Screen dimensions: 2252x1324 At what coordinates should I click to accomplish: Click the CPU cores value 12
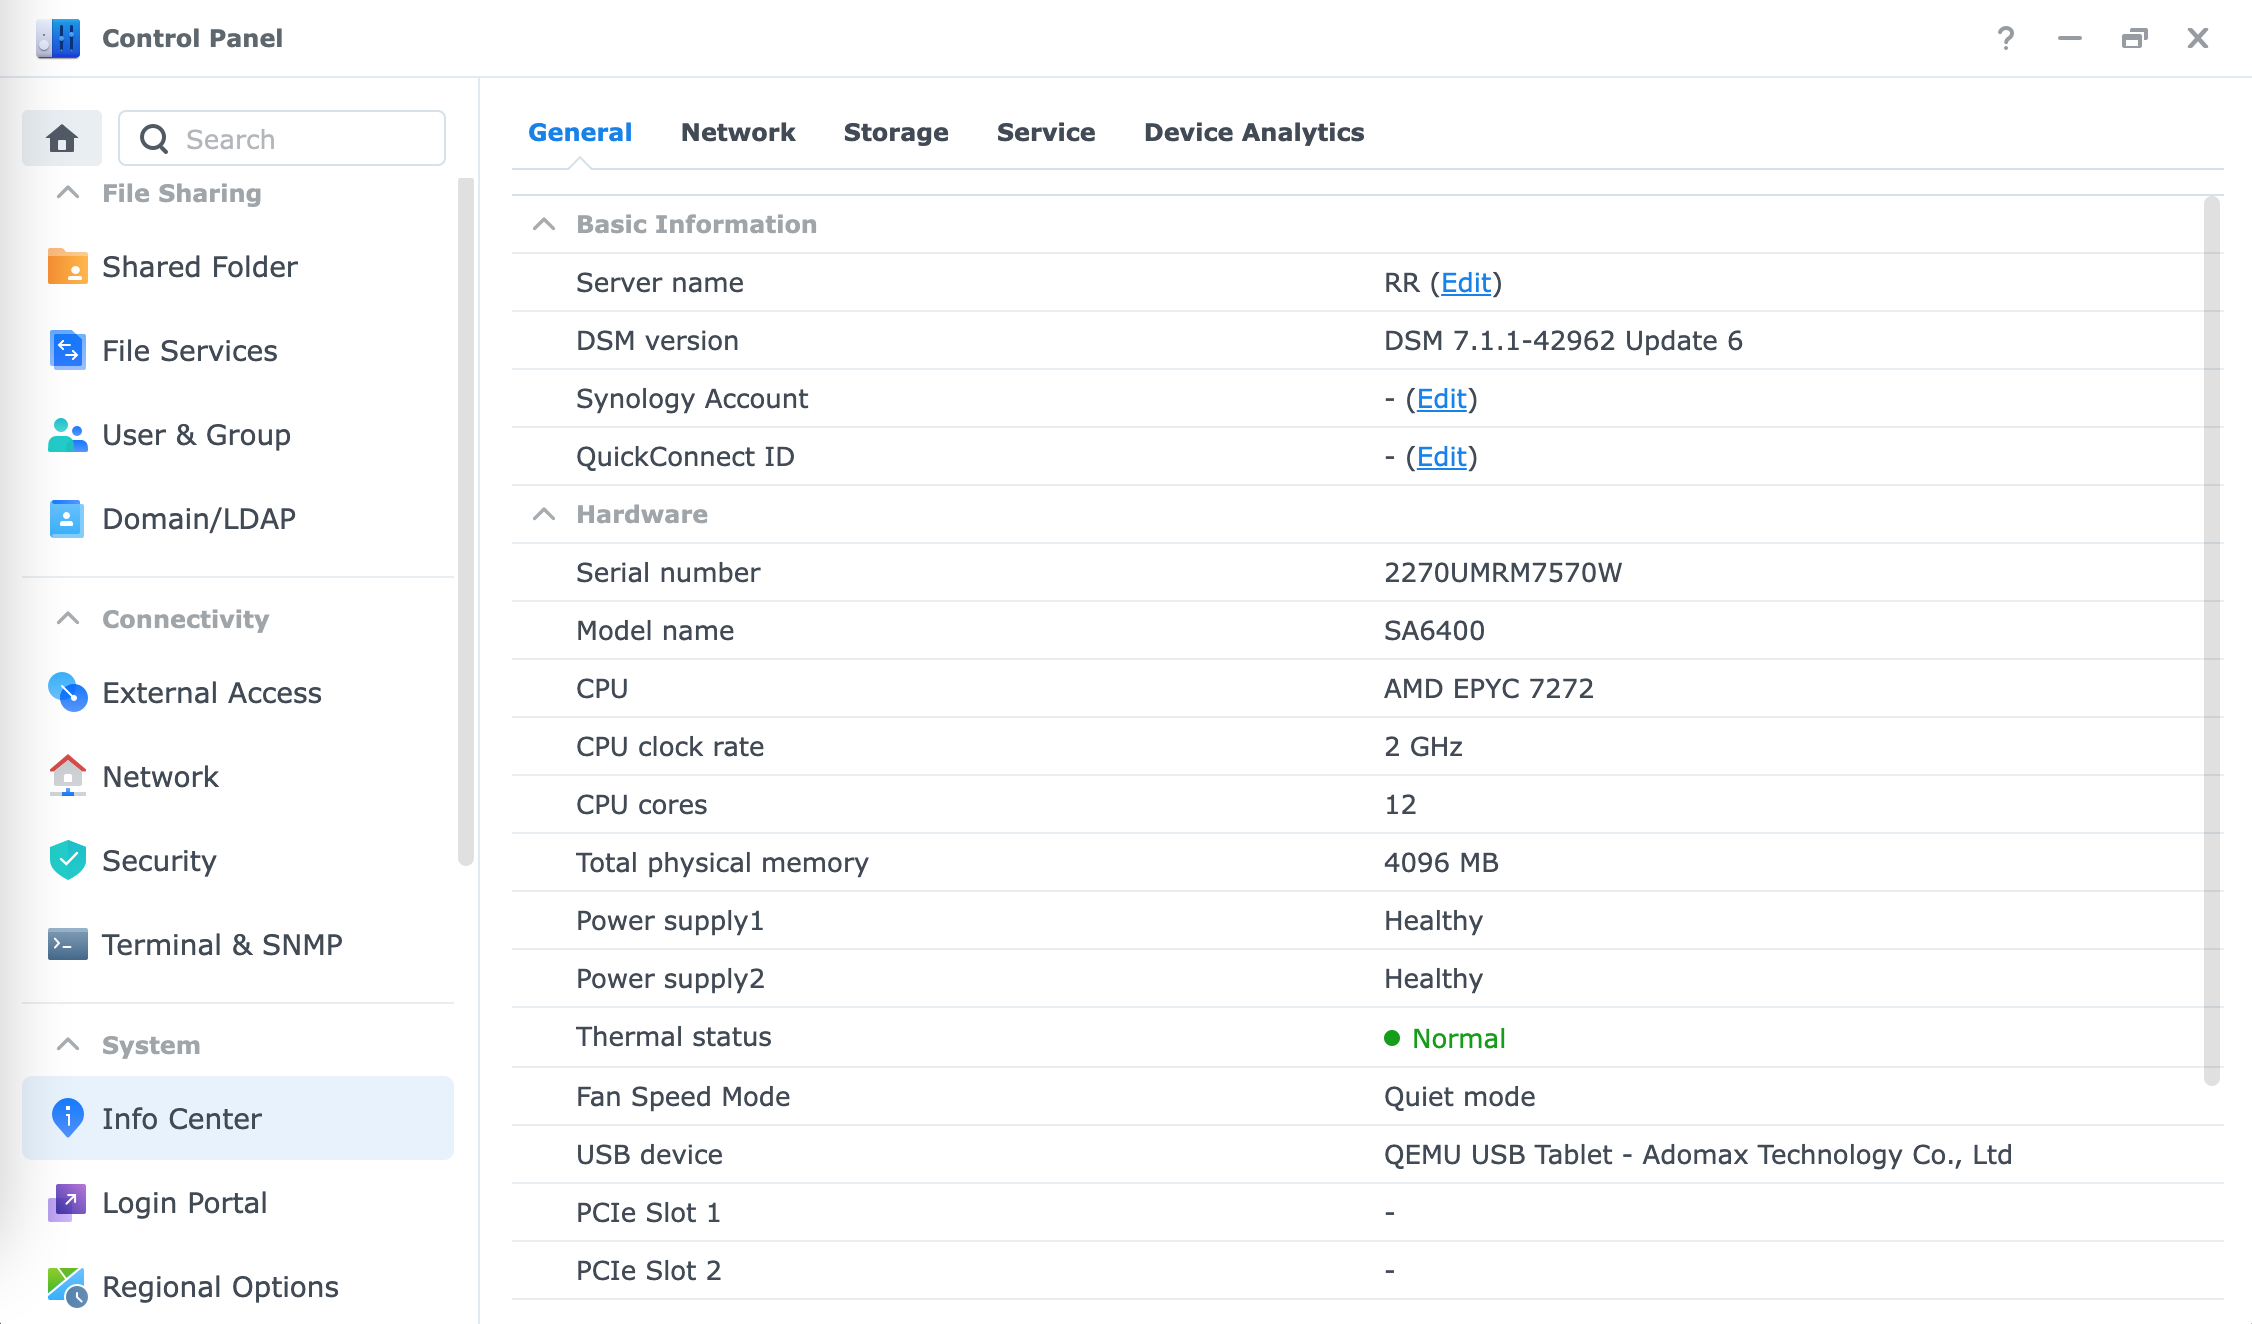pos(1400,805)
